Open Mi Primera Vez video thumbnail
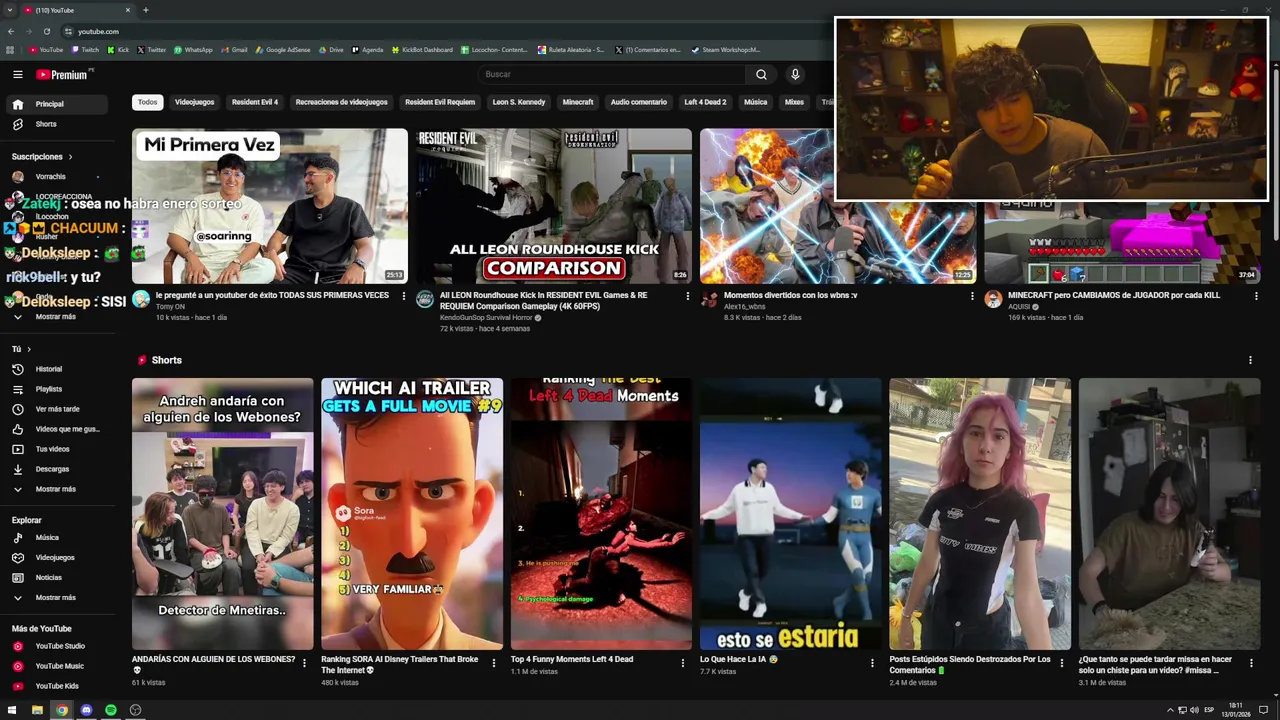The image size is (1280, 720). point(270,206)
